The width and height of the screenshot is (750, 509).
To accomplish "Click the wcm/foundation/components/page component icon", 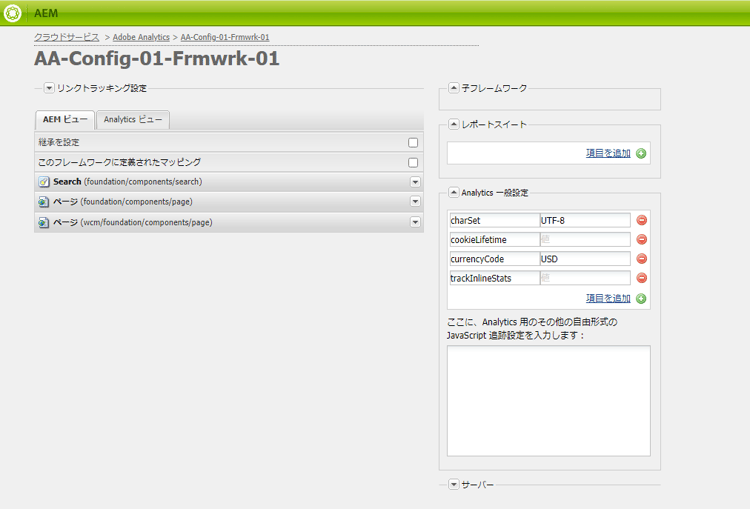I will [44, 222].
